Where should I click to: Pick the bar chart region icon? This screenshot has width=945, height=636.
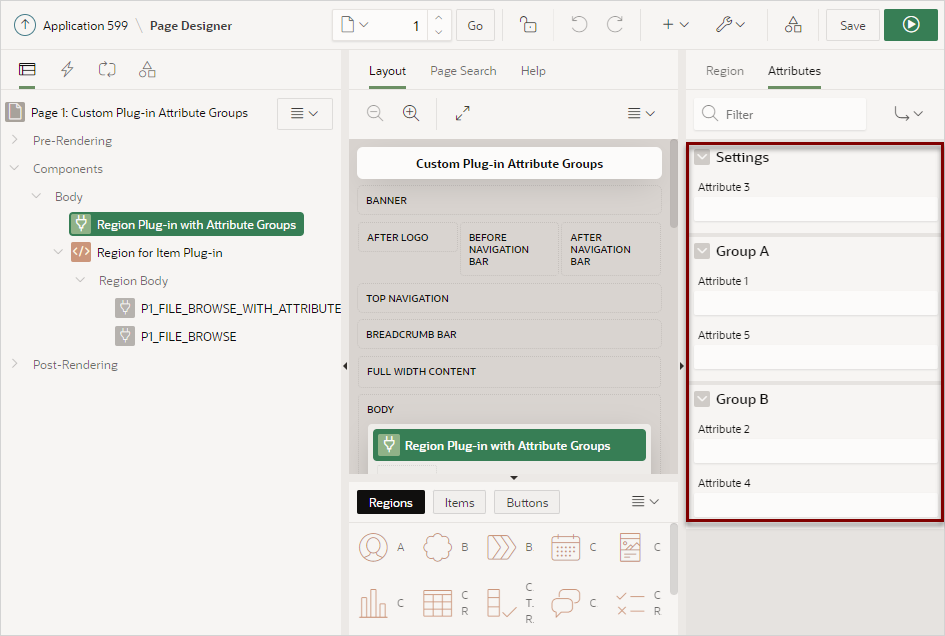click(x=374, y=603)
